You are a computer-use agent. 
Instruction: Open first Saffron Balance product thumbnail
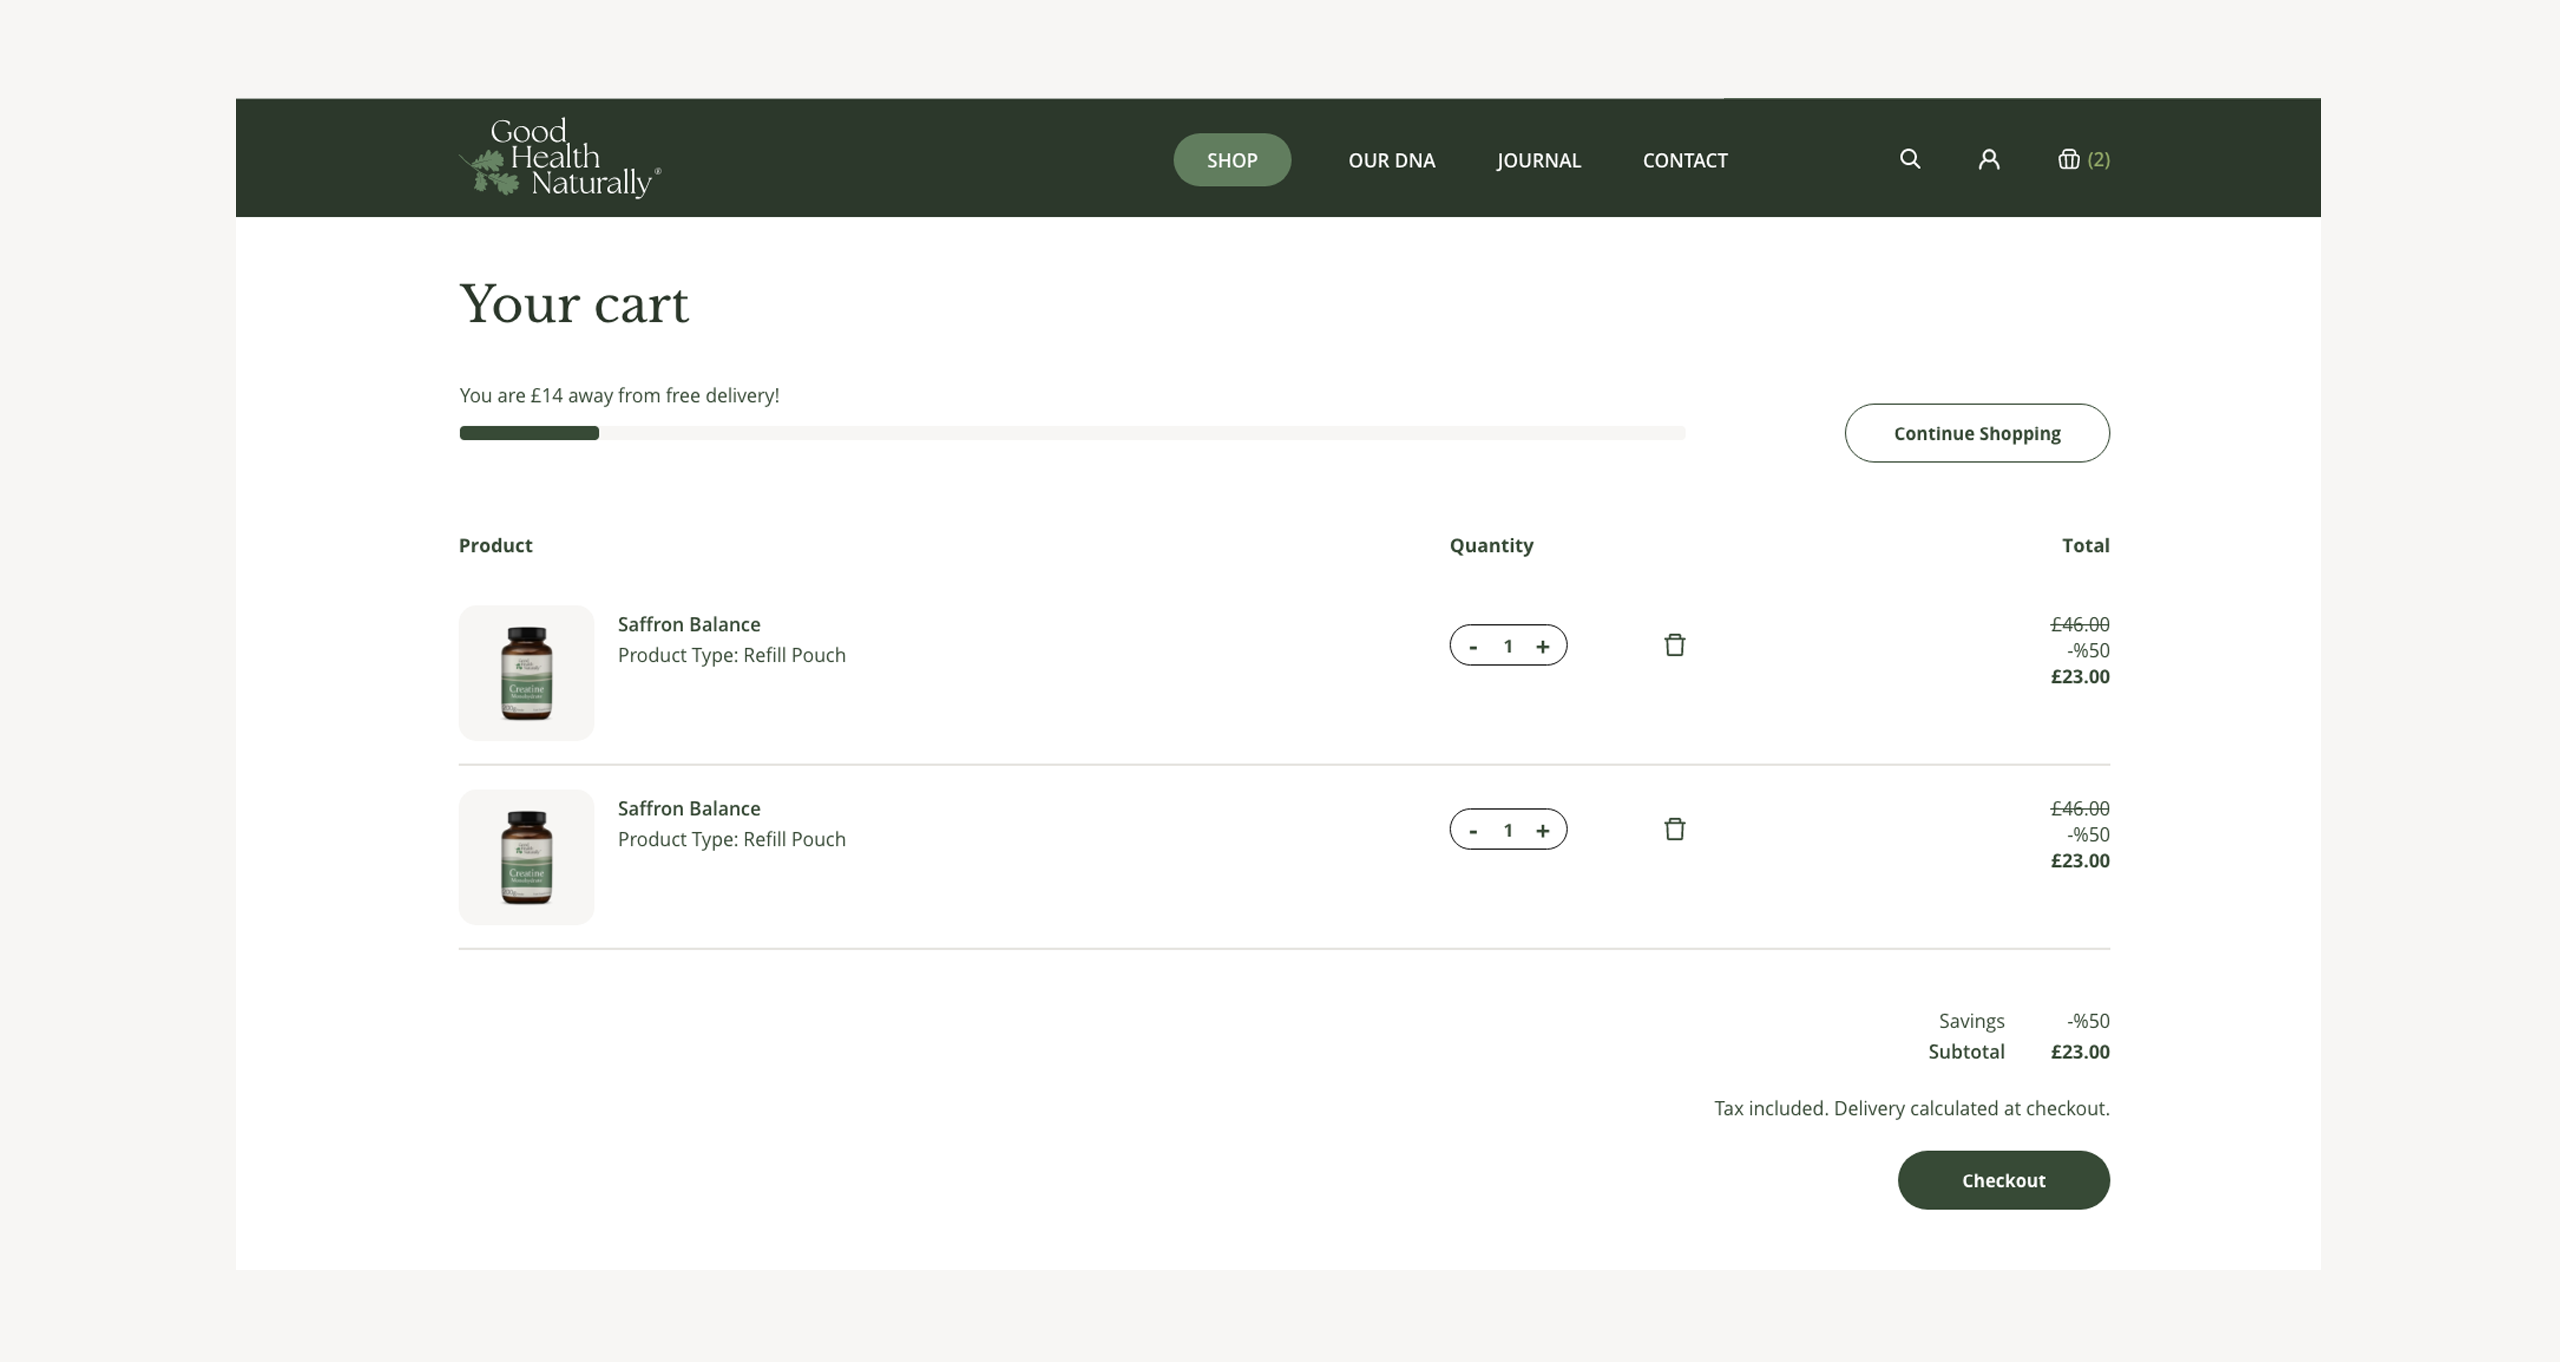click(x=526, y=672)
